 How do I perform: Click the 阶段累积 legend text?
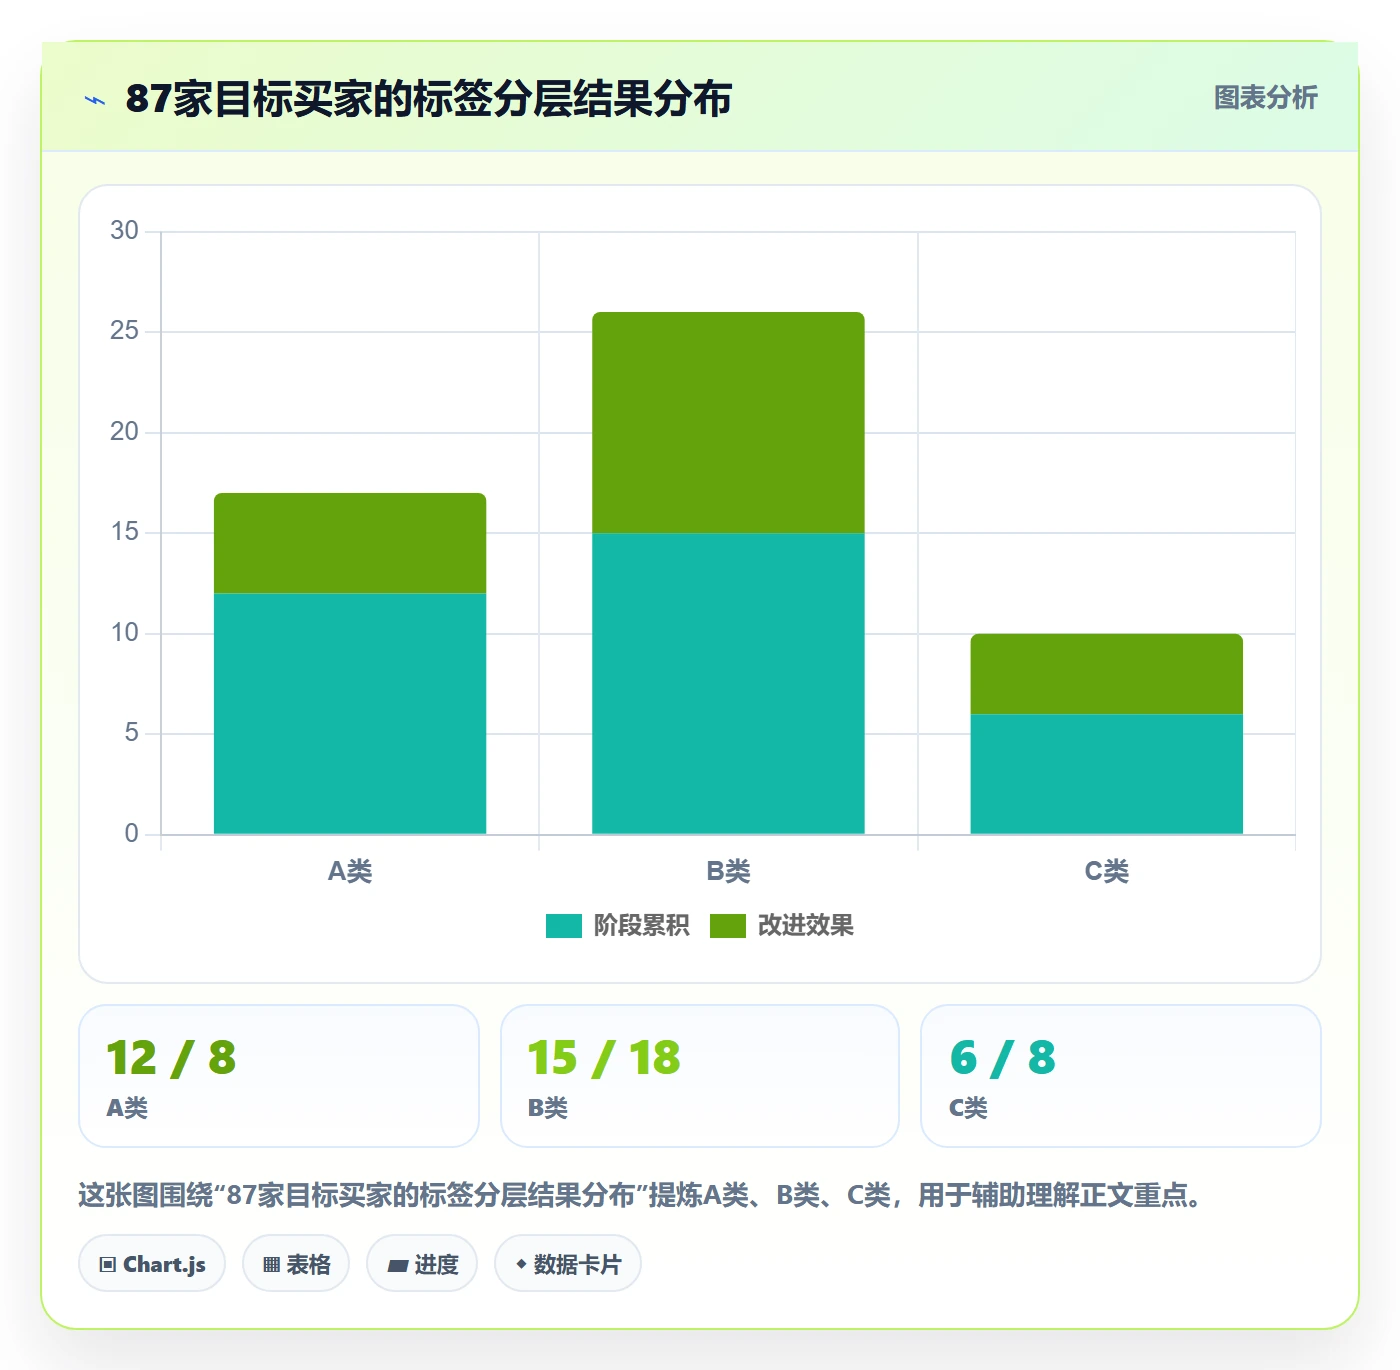(641, 926)
